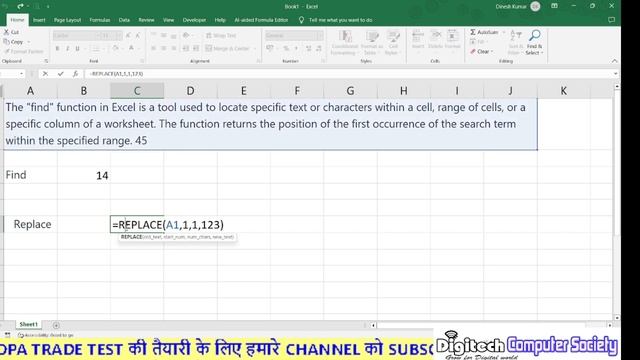
Task: Open the Page Layout ribbon tab
Action: coord(67,20)
